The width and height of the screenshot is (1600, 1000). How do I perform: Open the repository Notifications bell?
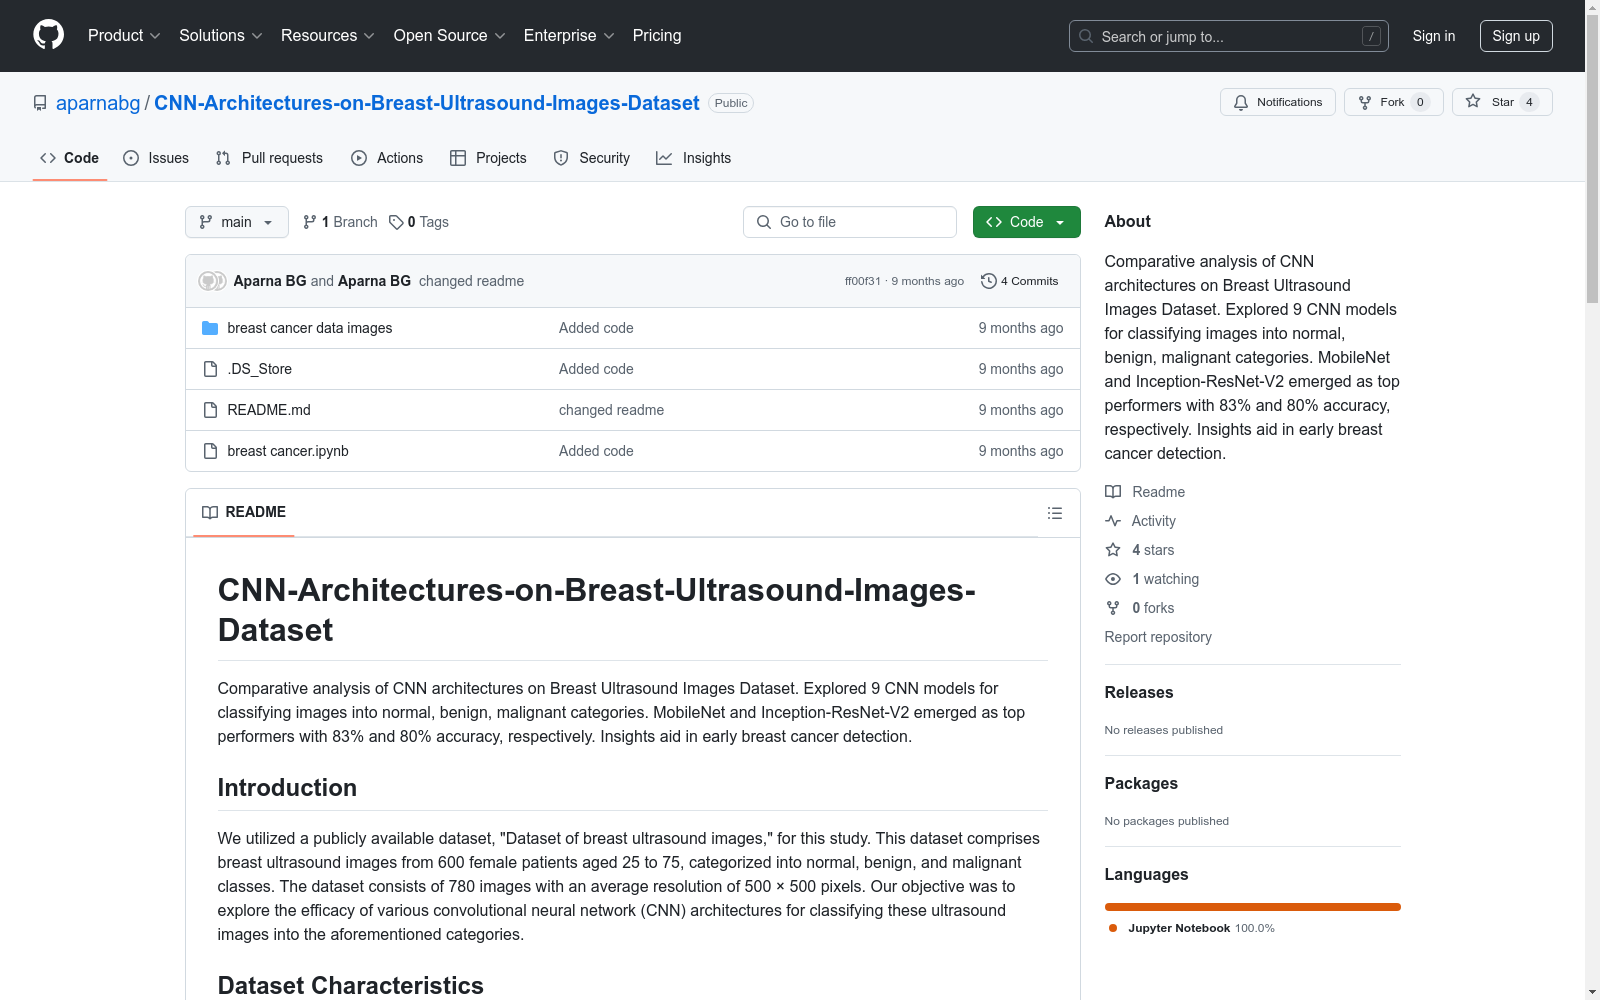click(x=1241, y=102)
